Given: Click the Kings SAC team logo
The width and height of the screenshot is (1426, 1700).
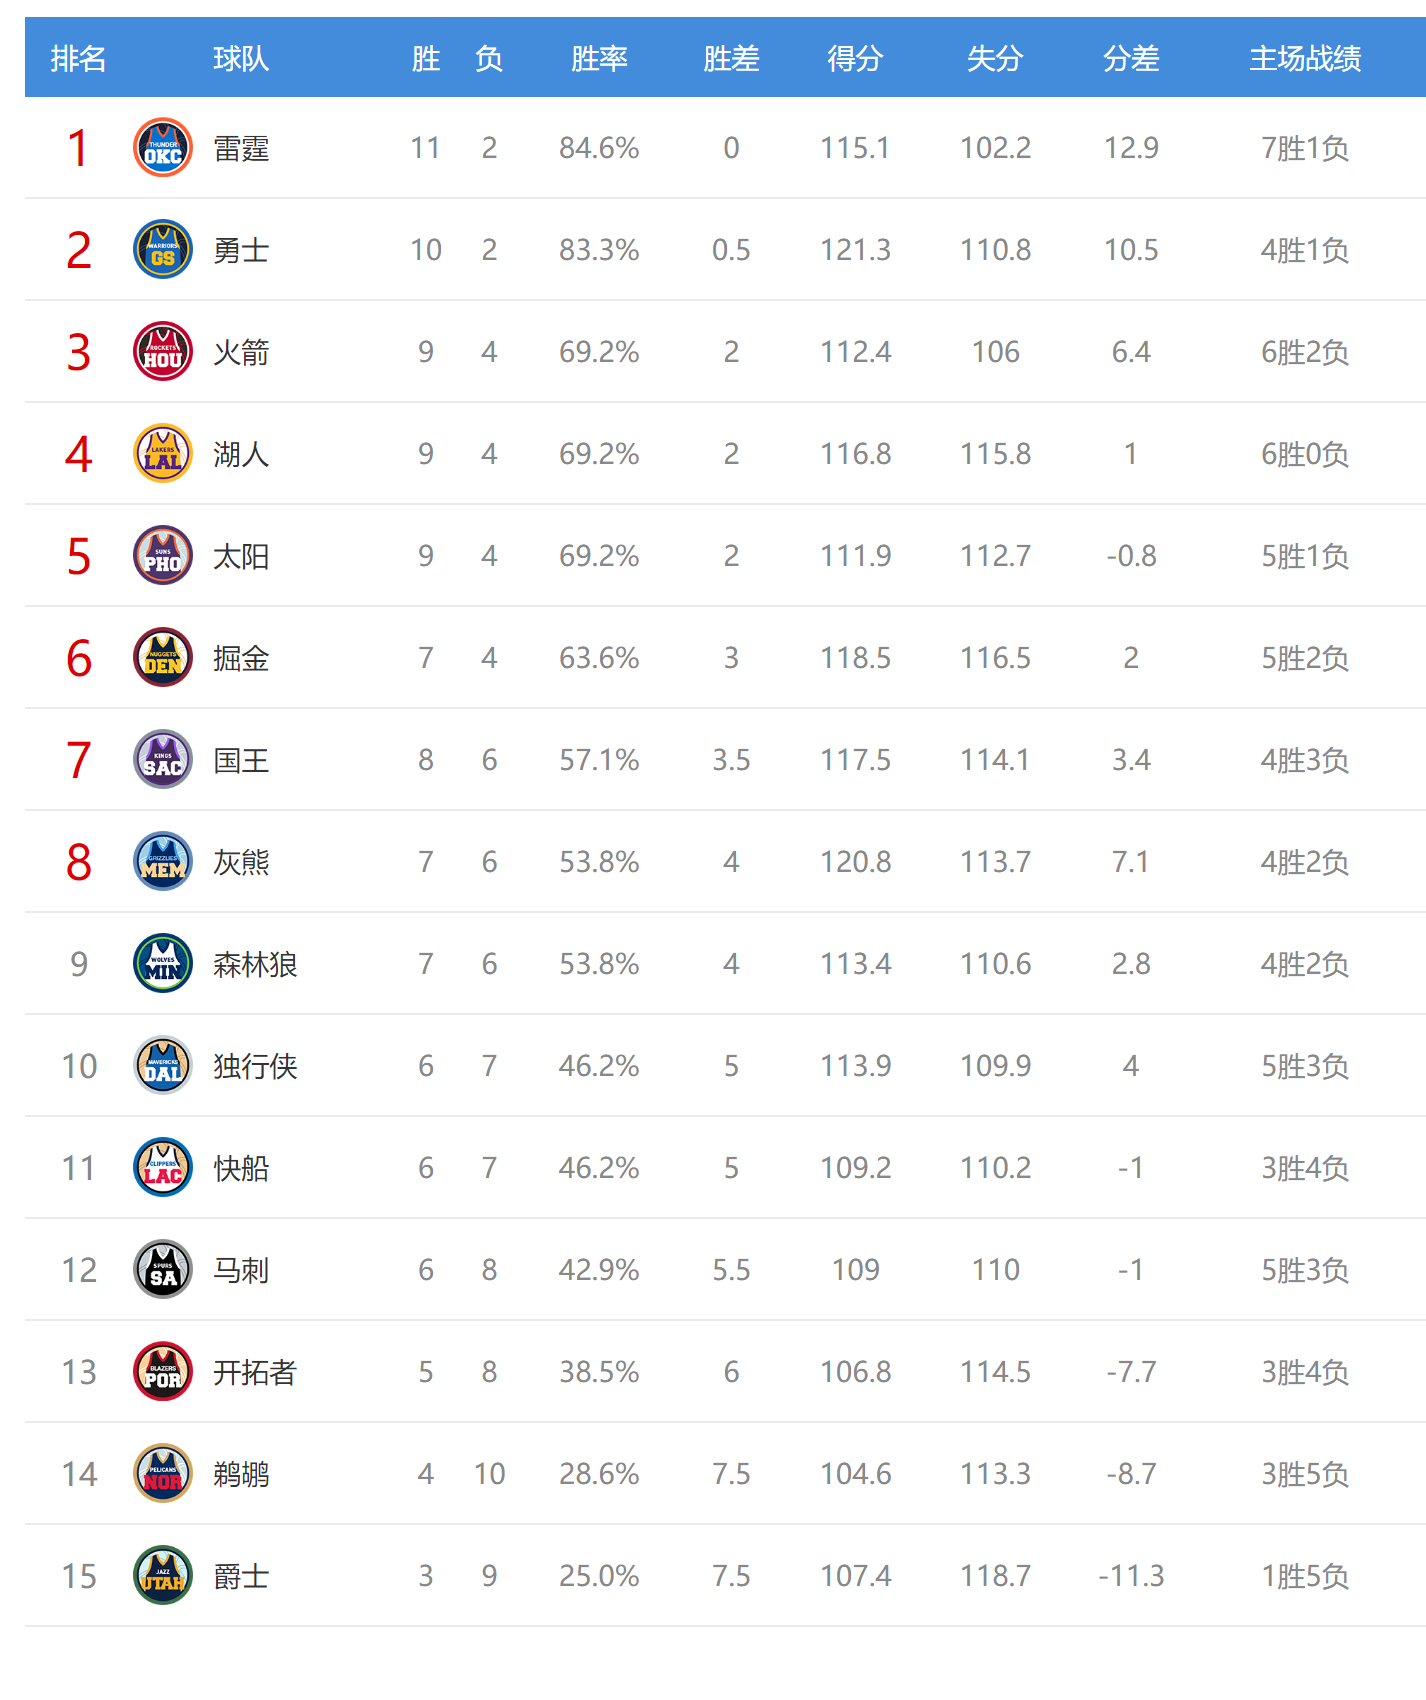Looking at the screenshot, I should [163, 760].
